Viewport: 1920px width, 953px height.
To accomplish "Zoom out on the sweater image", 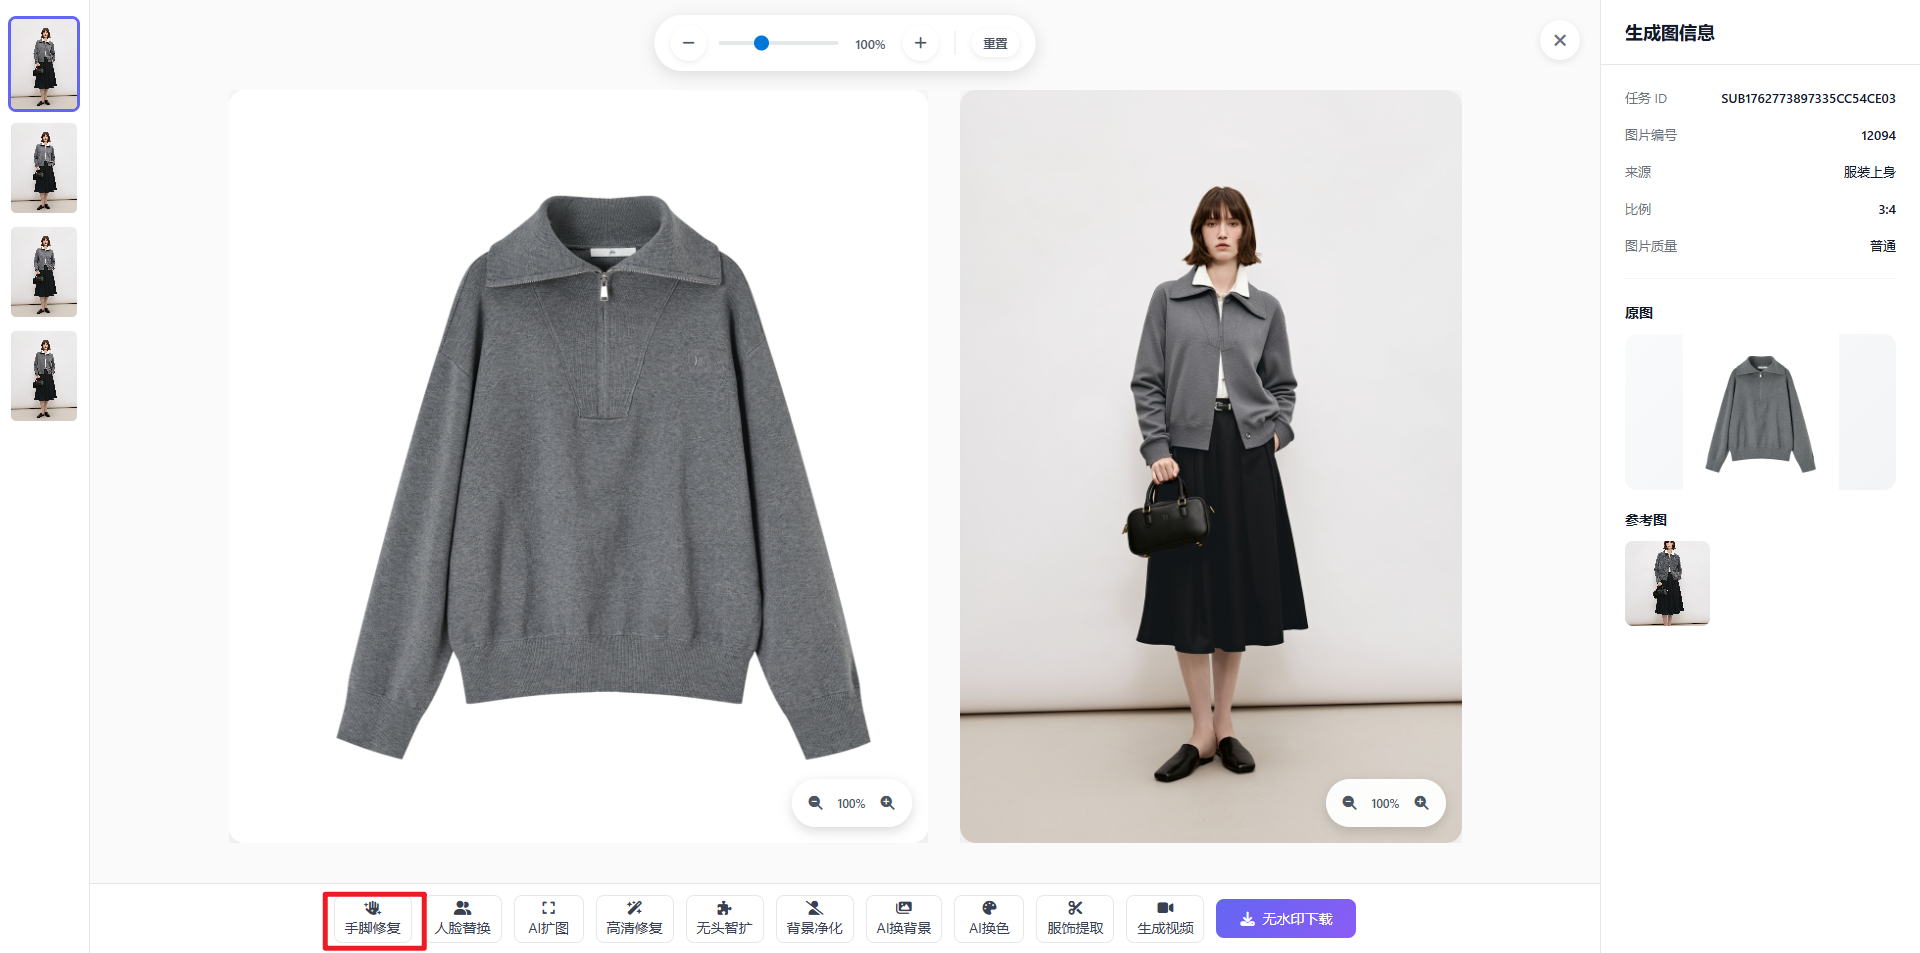I will coord(815,803).
